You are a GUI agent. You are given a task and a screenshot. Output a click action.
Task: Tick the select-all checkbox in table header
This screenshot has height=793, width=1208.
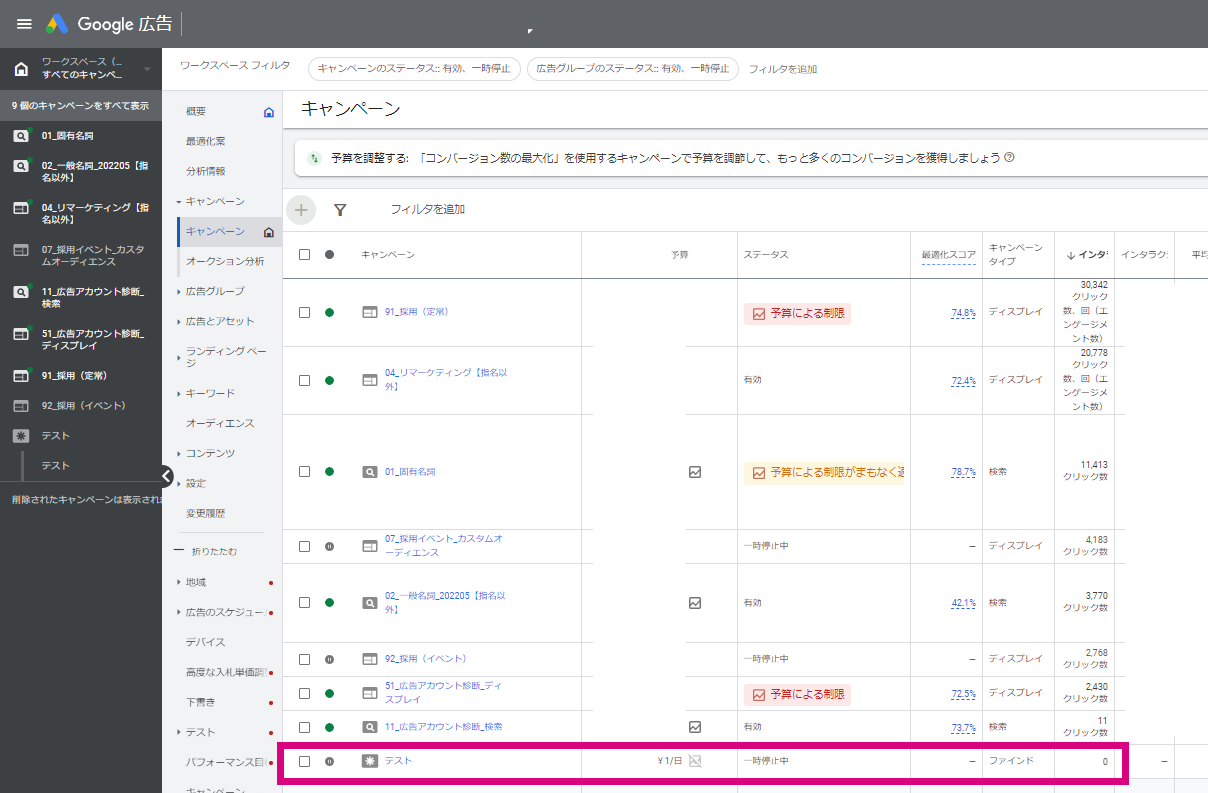pos(304,254)
